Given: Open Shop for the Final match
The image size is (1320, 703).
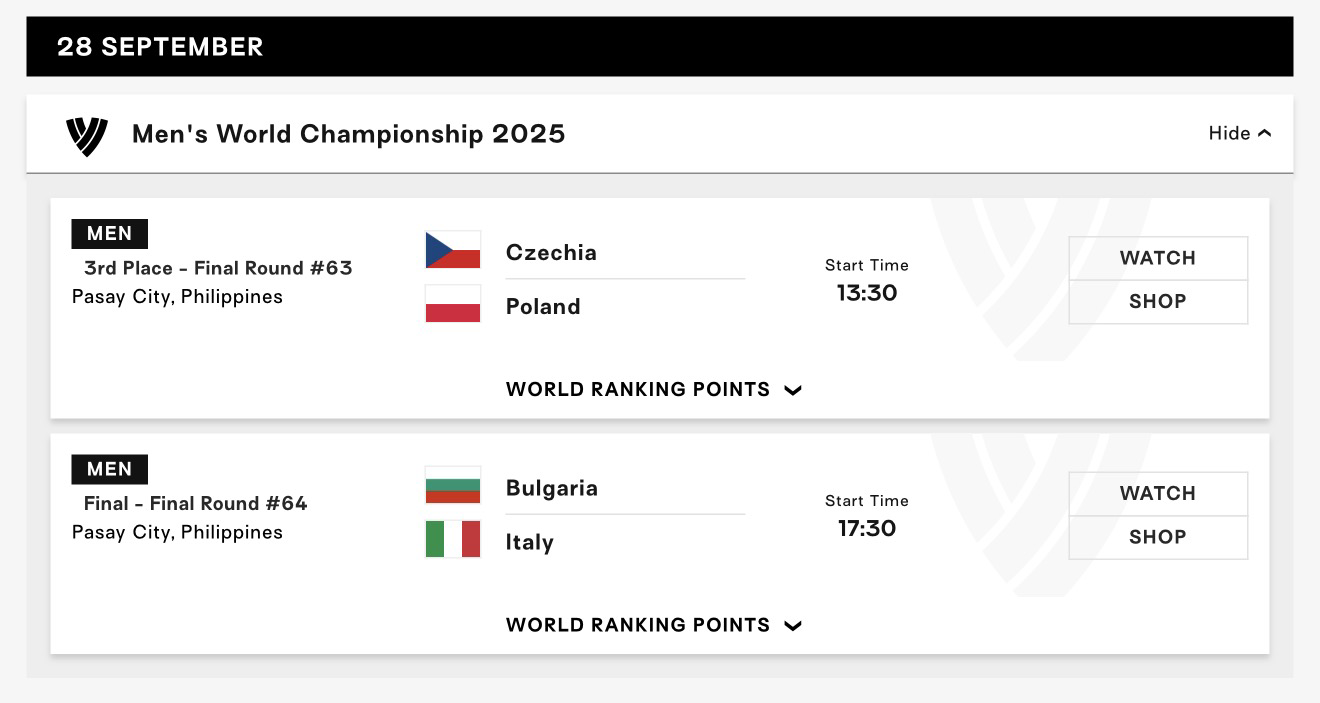Looking at the screenshot, I should coord(1158,538).
